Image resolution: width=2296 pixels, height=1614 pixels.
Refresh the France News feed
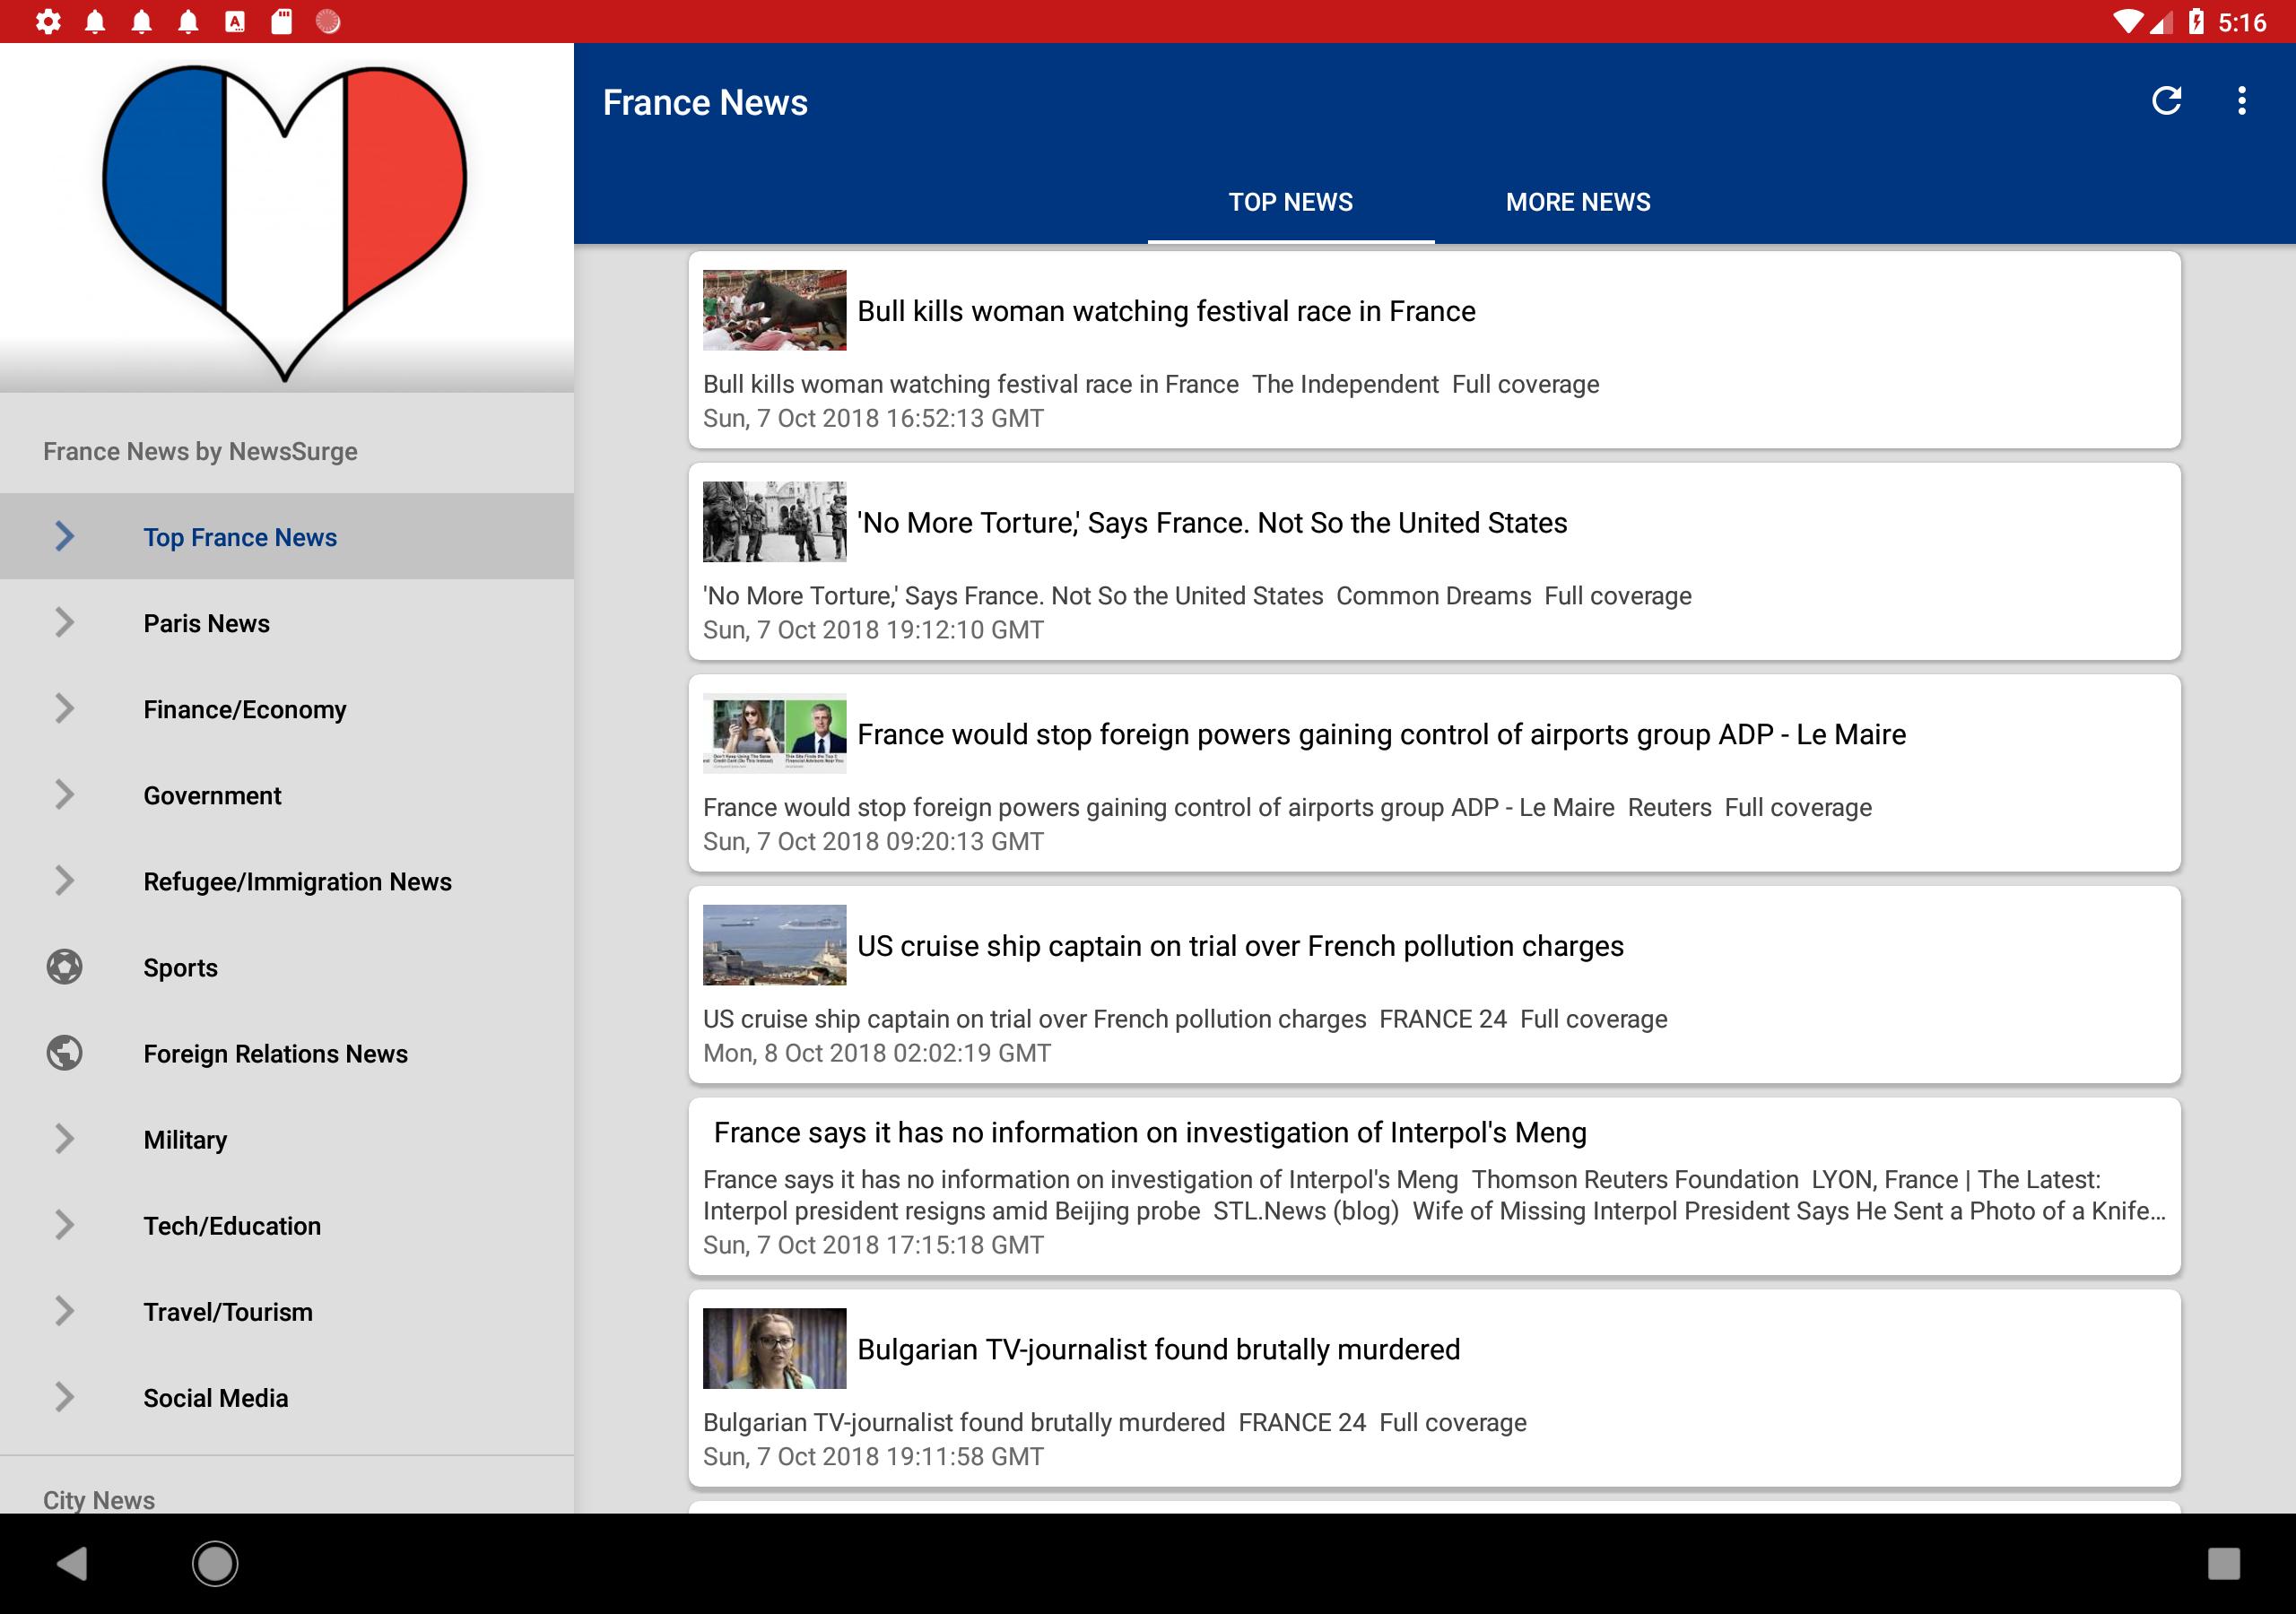[x=2166, y=101]
